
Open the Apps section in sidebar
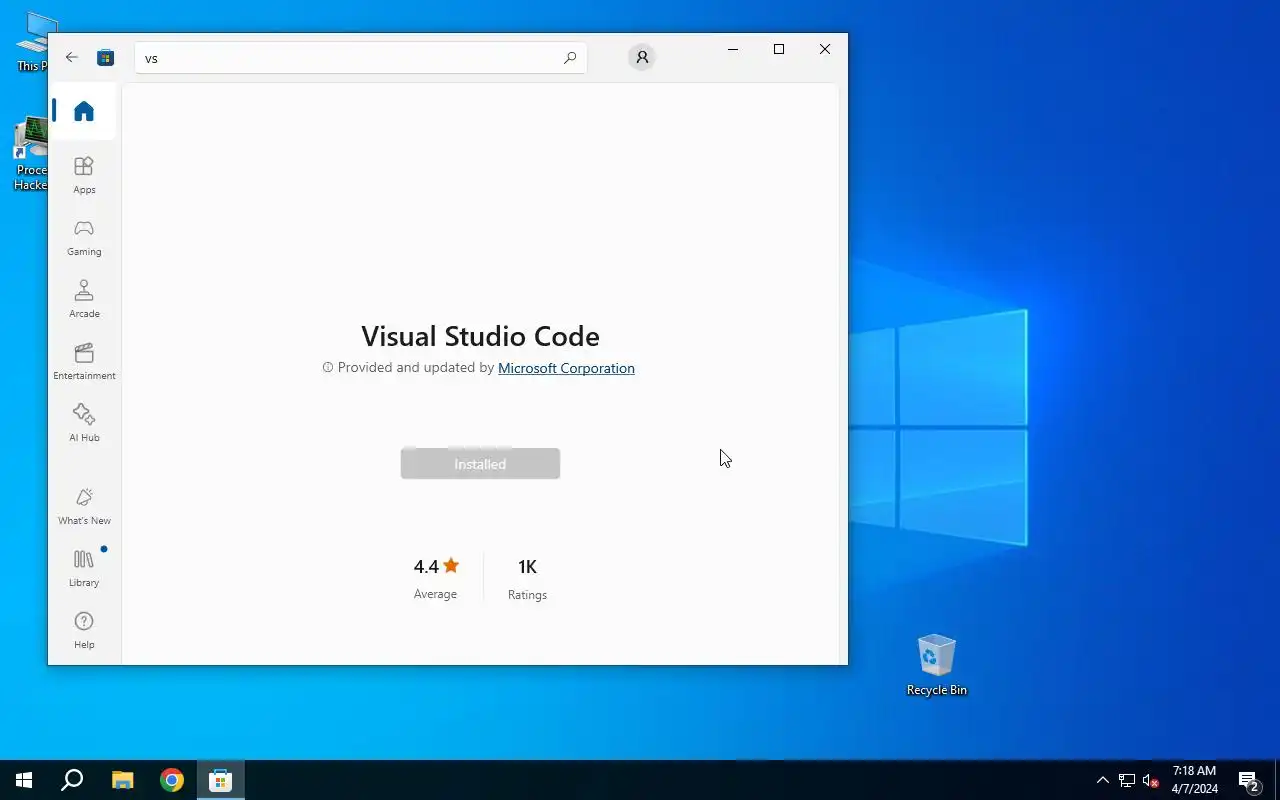(x=84, y=175)
